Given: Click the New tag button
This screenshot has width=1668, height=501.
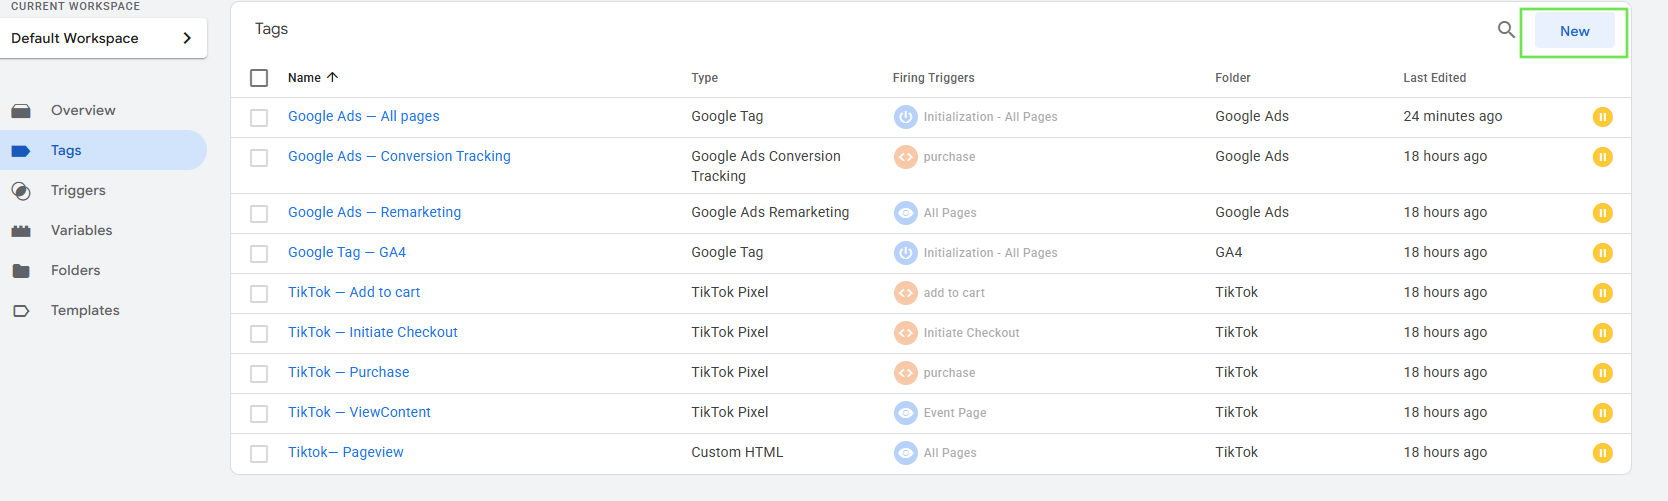Looking at the screenshot, I should (1574, 31).
